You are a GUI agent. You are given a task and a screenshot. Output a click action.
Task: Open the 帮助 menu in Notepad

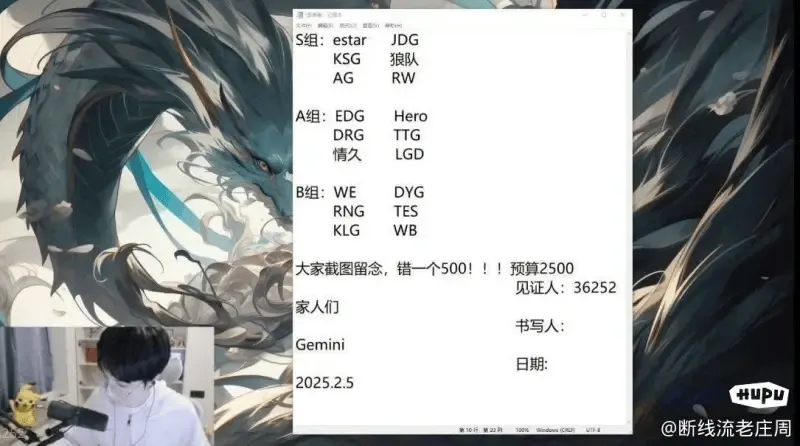click(x=393, y=26)
